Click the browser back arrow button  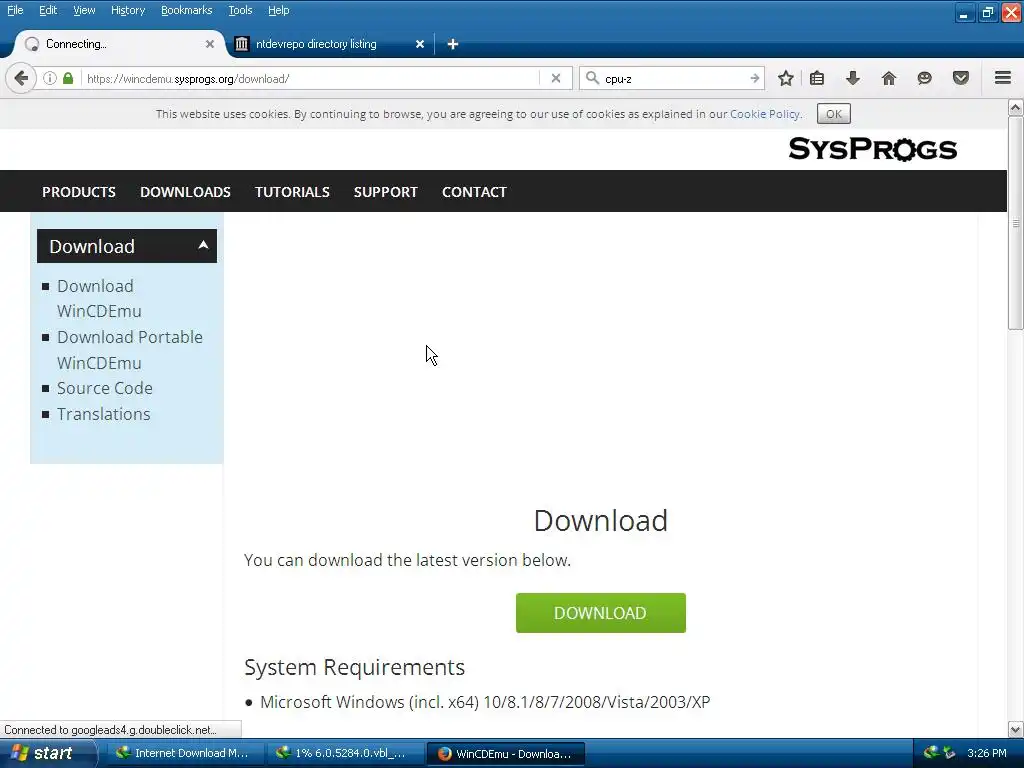pyautogui.click(x=21, y=78)
